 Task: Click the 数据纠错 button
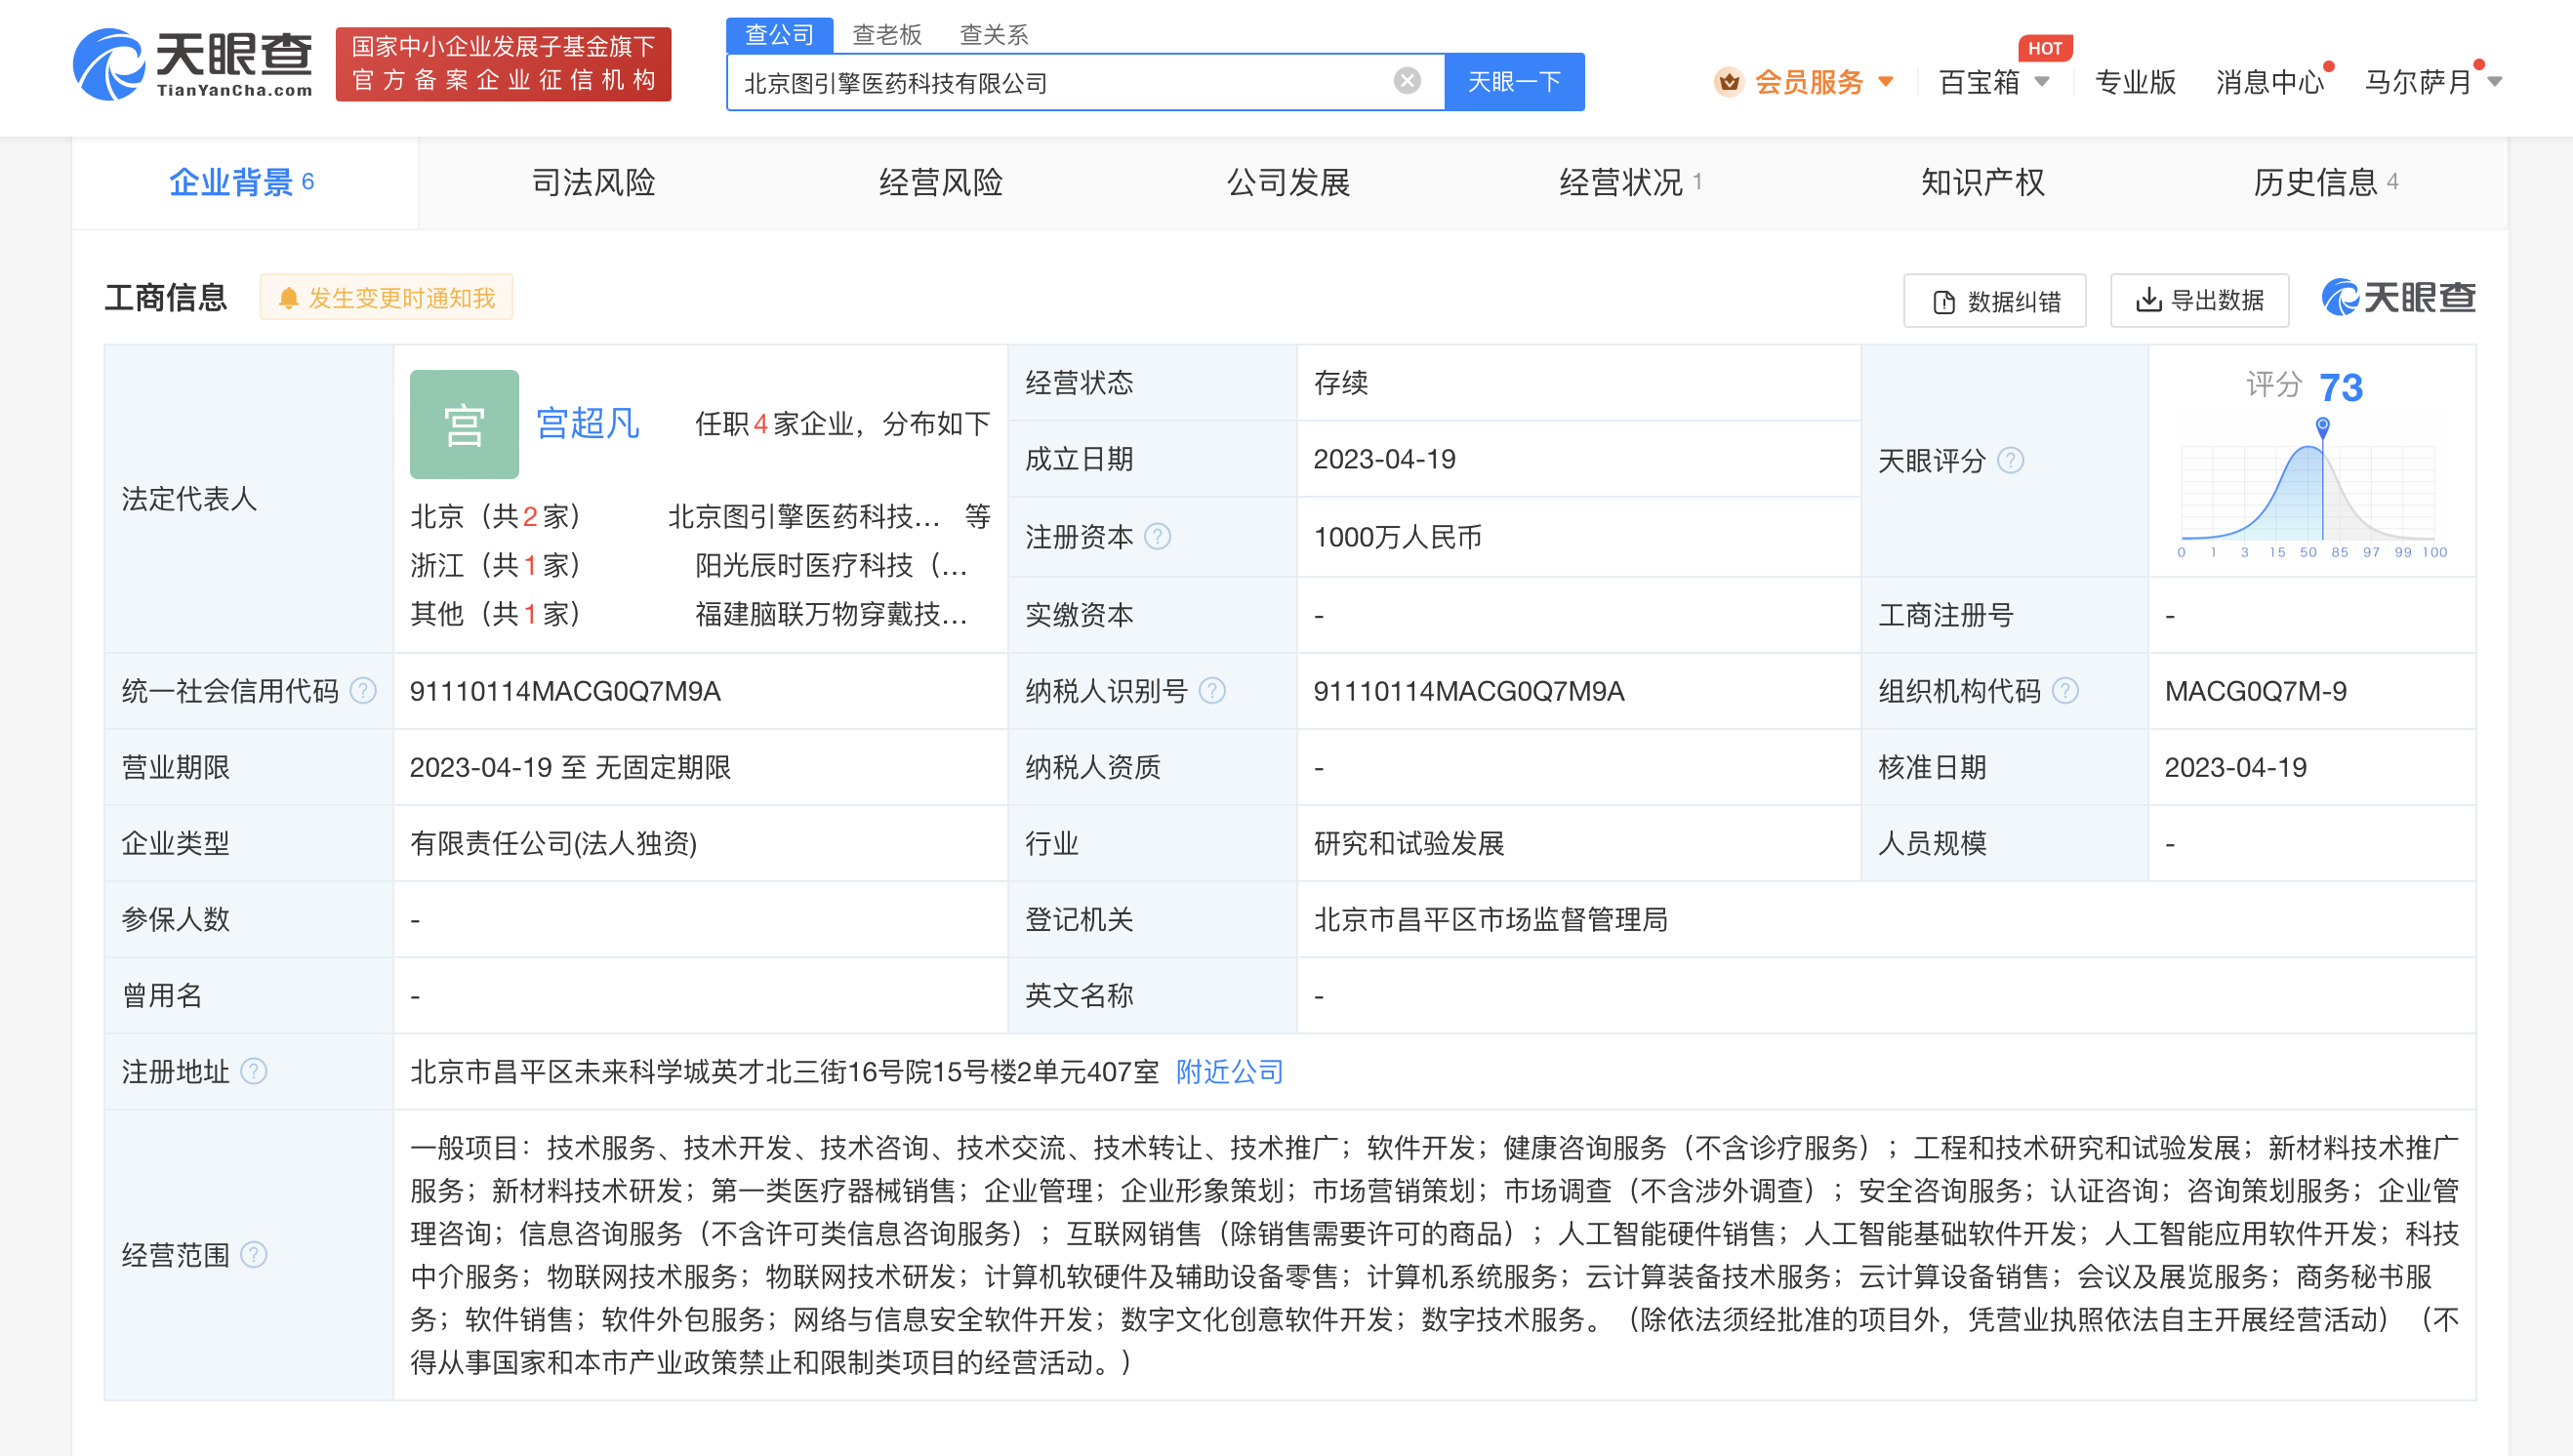(1994, 301)
